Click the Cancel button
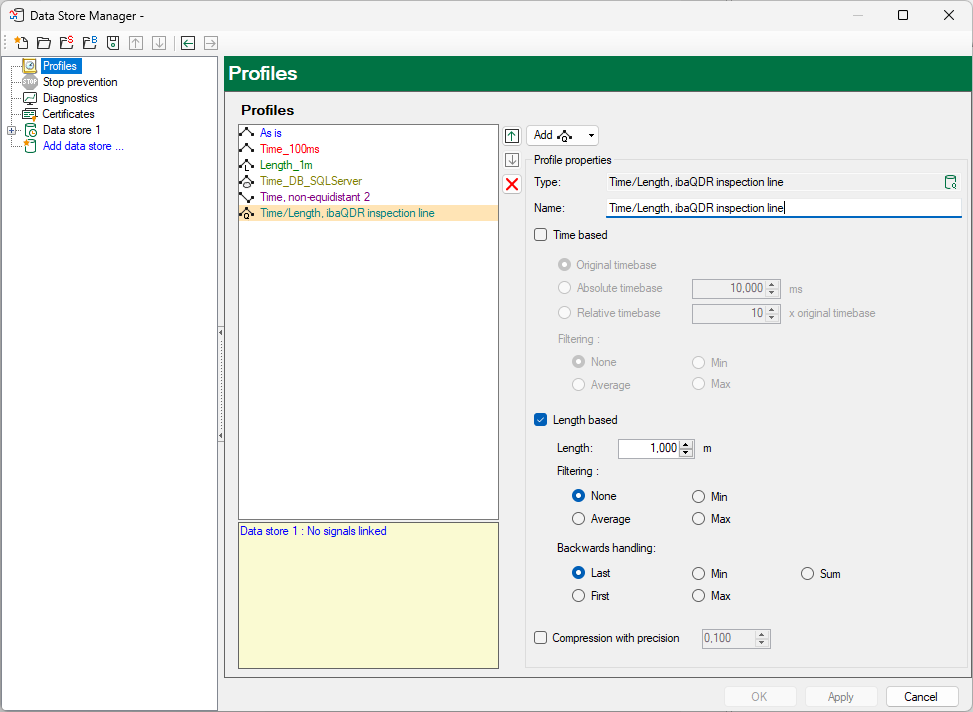The image size is (973, 712). click(x=920, y=696)
